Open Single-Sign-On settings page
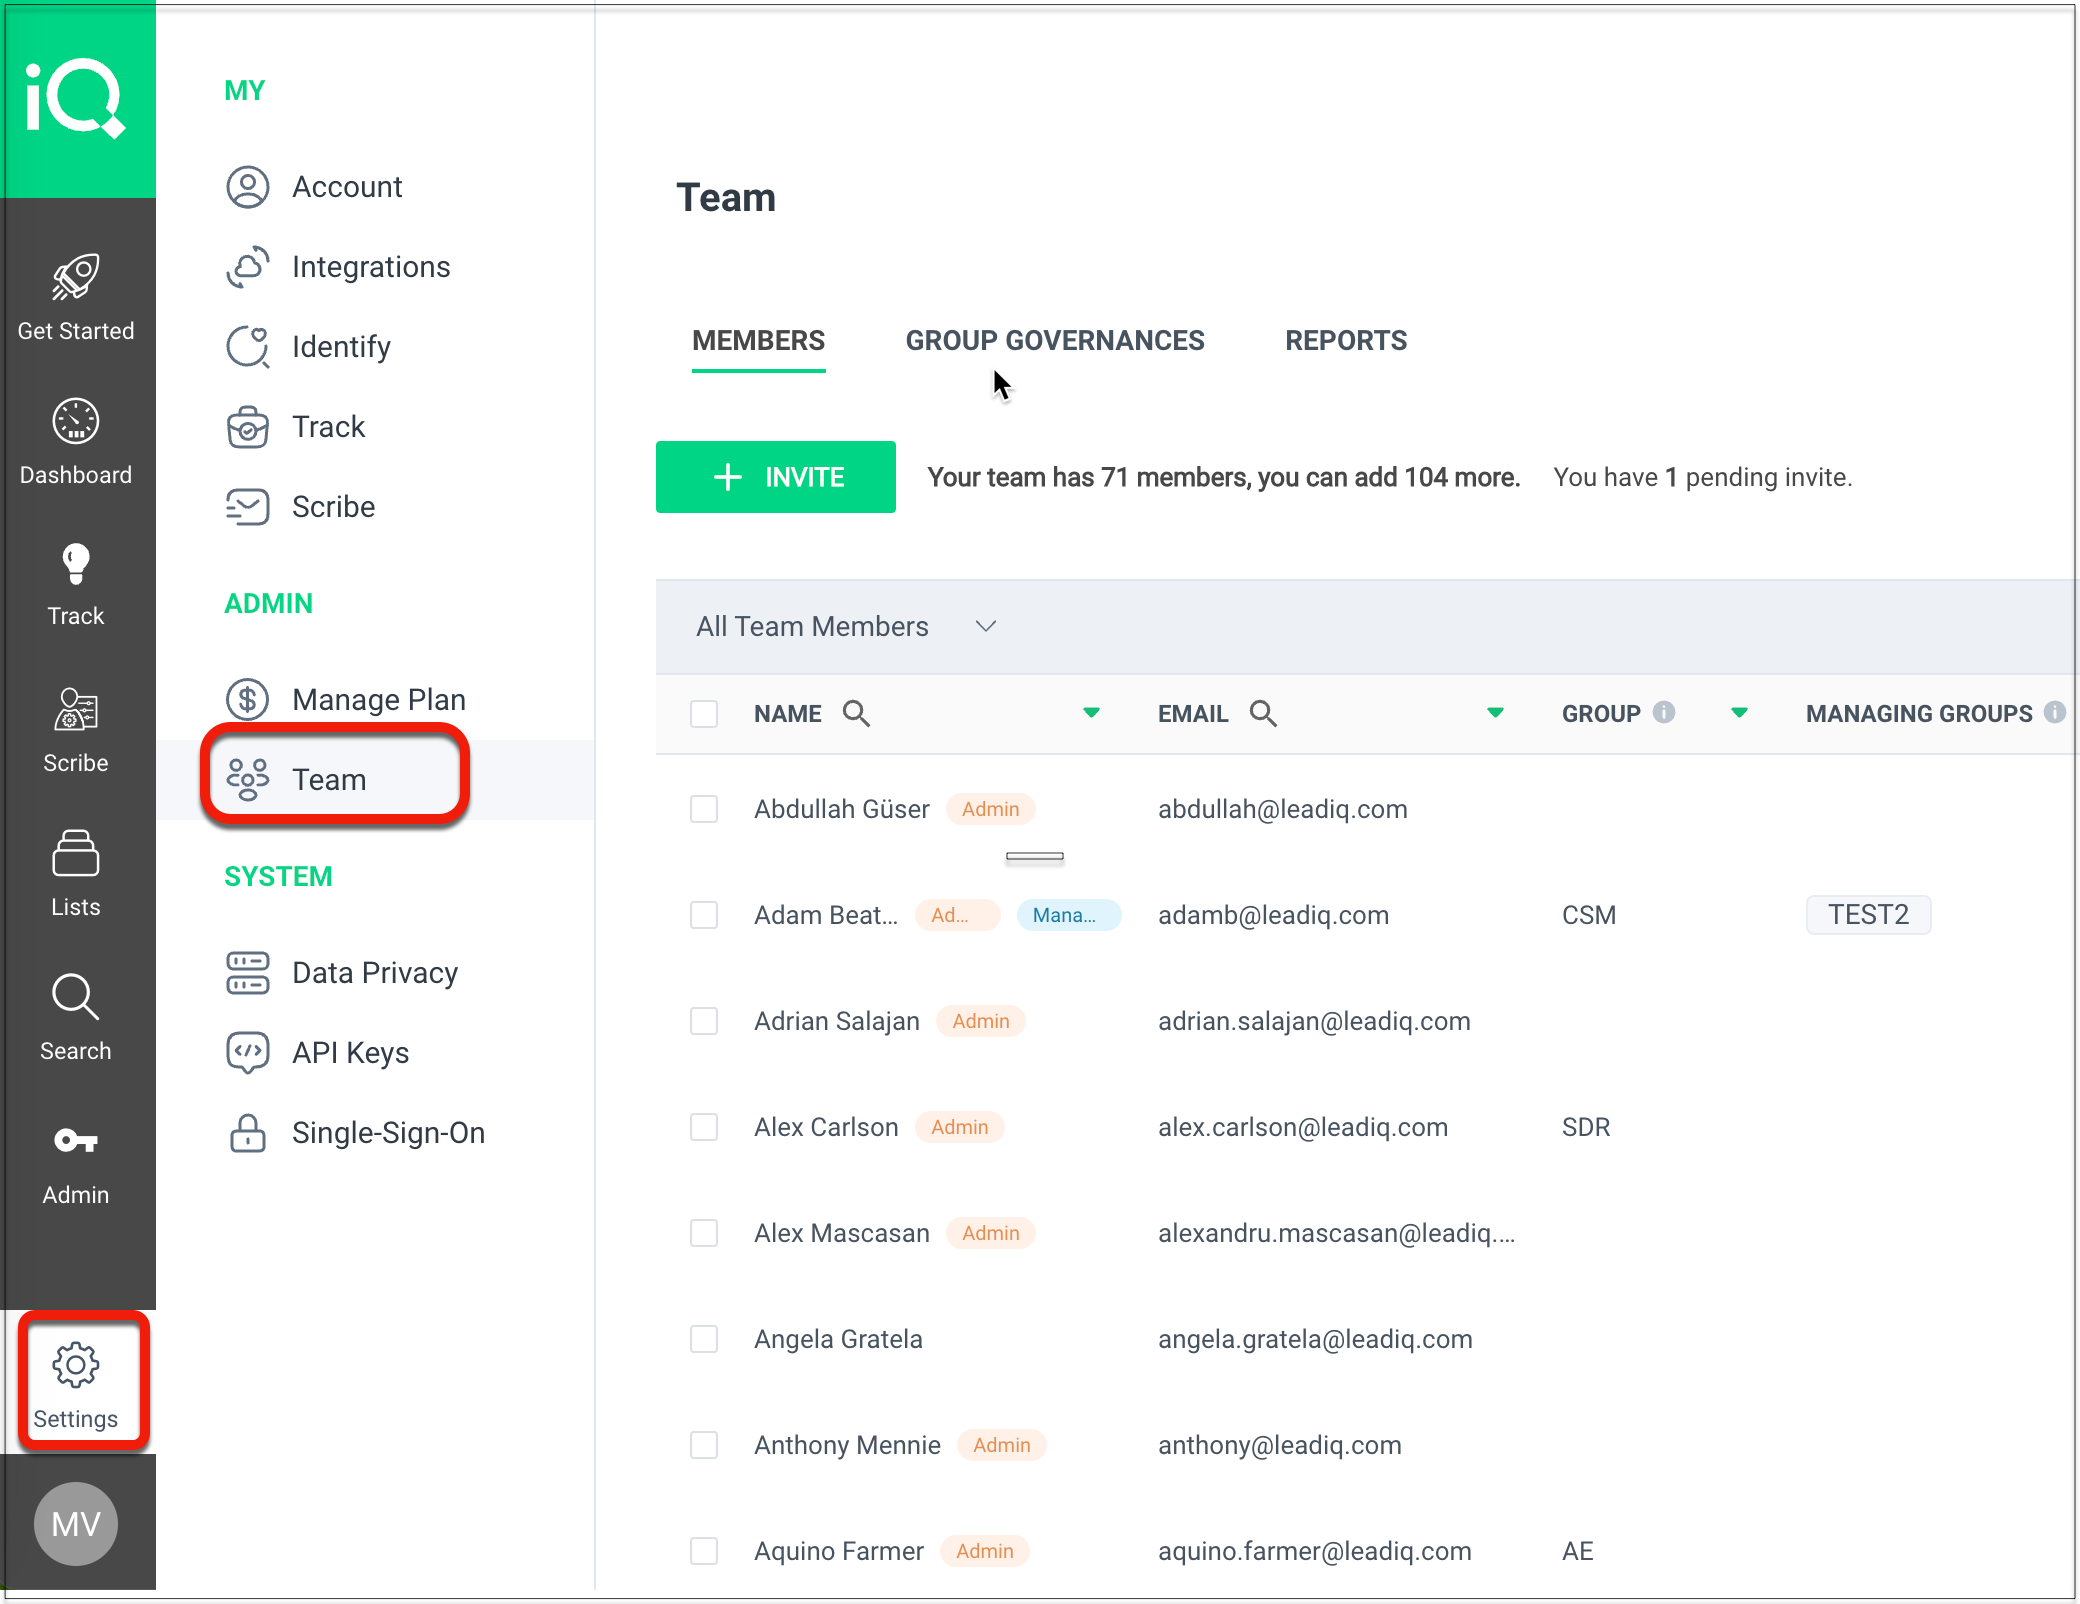Screen dimensions: 2080x1604 point(388,1133)
